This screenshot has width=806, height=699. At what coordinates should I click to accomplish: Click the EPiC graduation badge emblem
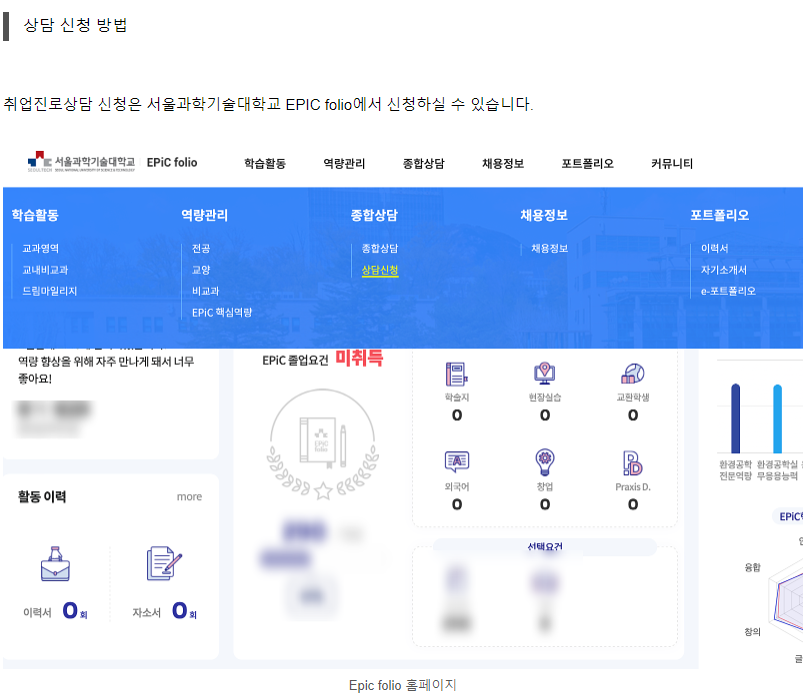323,445
